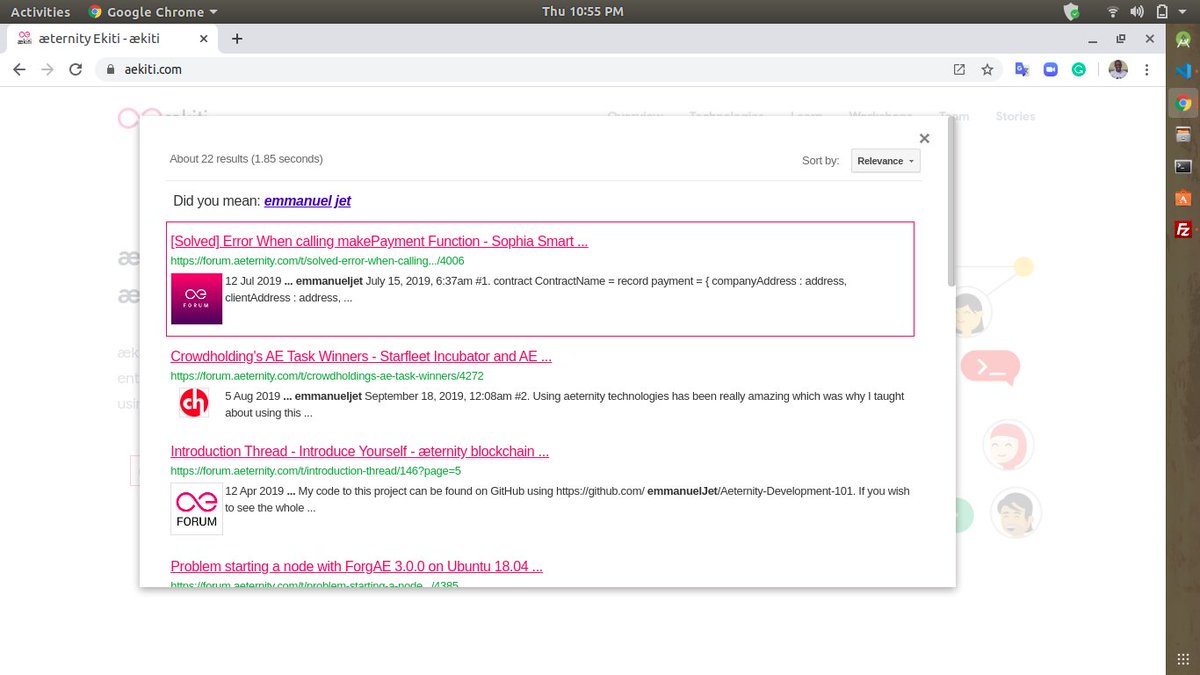This screenshot has height=675, width=1200.
Task: Open a new Chrome tab
Action: click(237, 39)
